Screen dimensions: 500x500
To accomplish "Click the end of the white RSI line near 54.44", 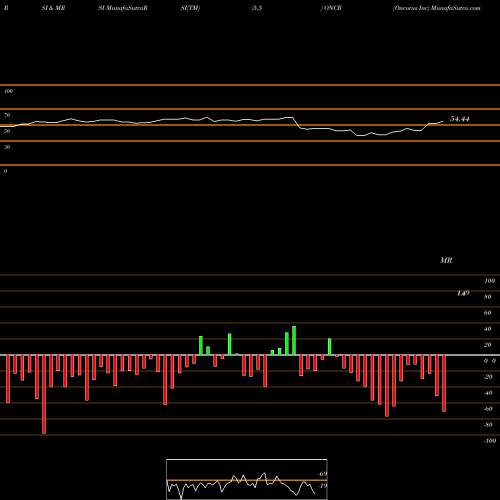I will click(443, 121).
